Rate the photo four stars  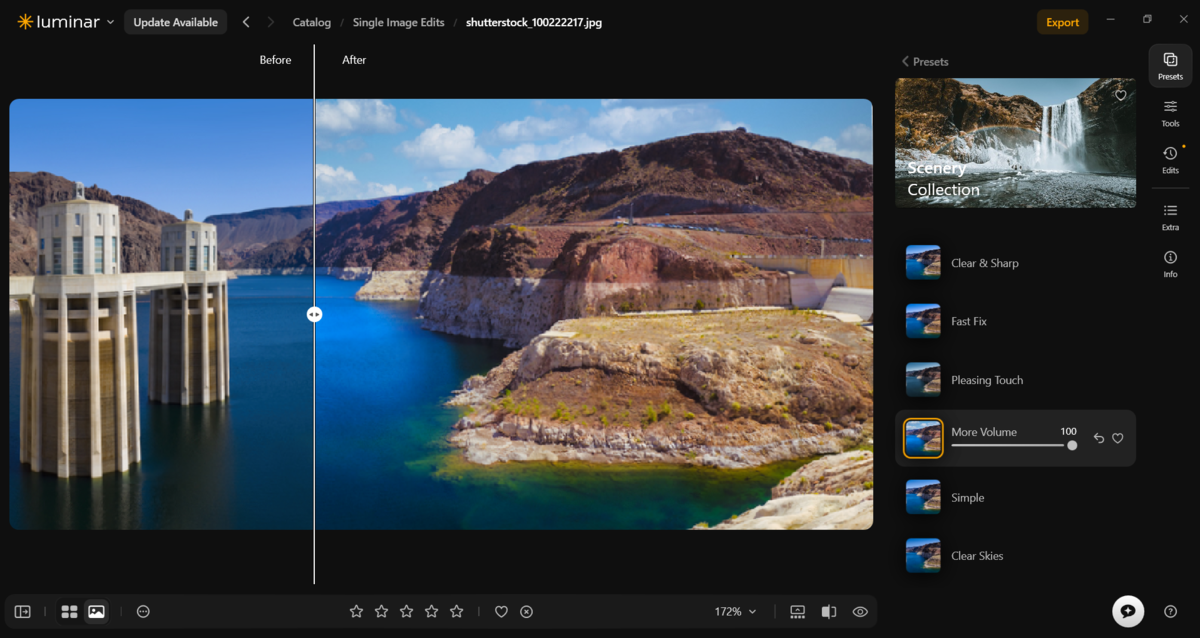[432, 611]
